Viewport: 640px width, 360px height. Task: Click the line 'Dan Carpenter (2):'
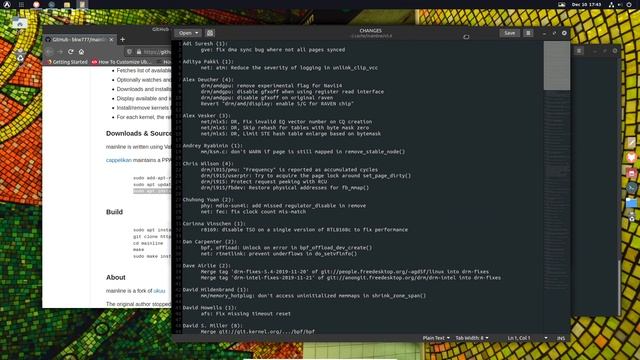pyautogui.click(x=210, y=242)
